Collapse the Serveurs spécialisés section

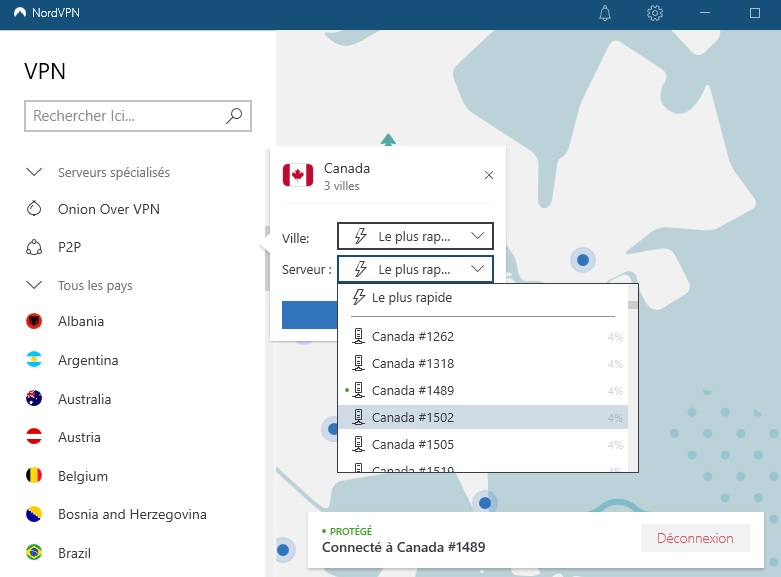[34, 172]
